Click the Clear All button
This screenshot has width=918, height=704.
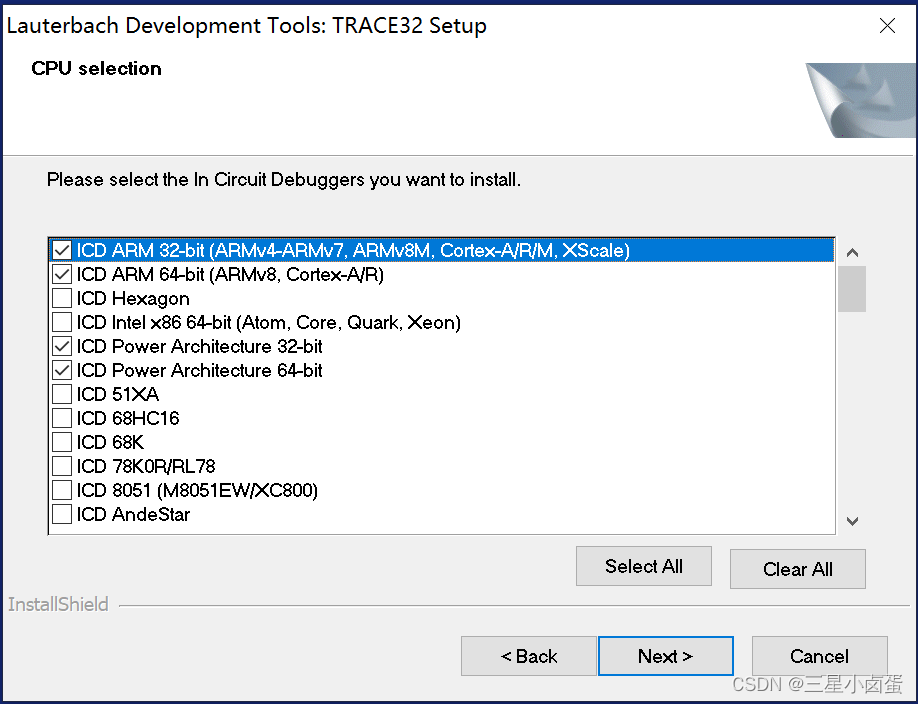[x=797, y=569]
